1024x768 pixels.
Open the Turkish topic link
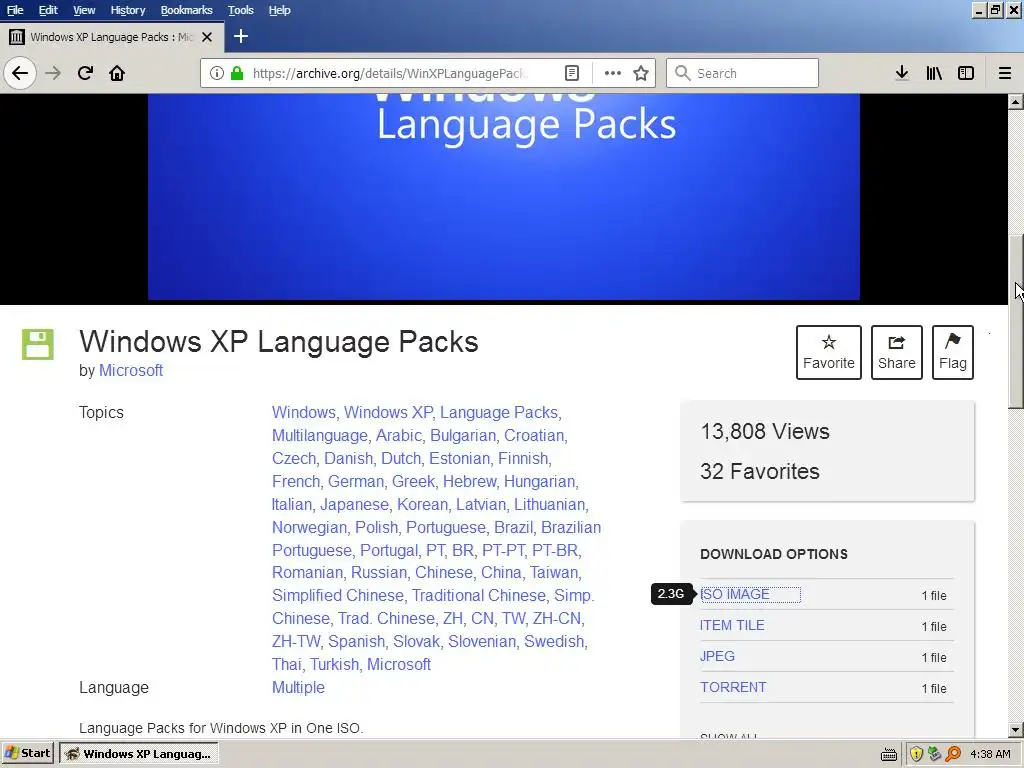pos(334,665)
